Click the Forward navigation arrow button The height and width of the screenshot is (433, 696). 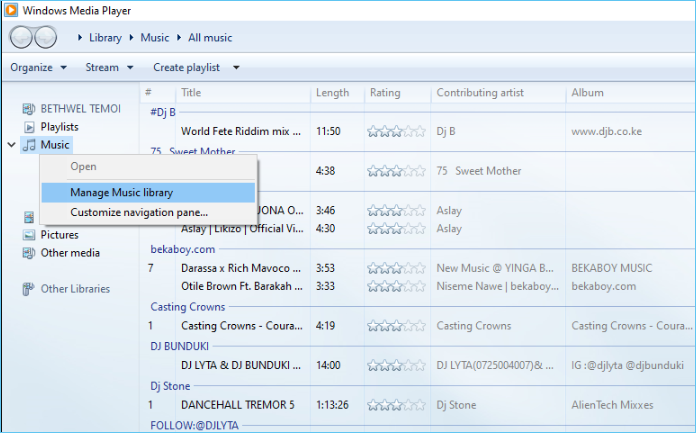[46, 38]
